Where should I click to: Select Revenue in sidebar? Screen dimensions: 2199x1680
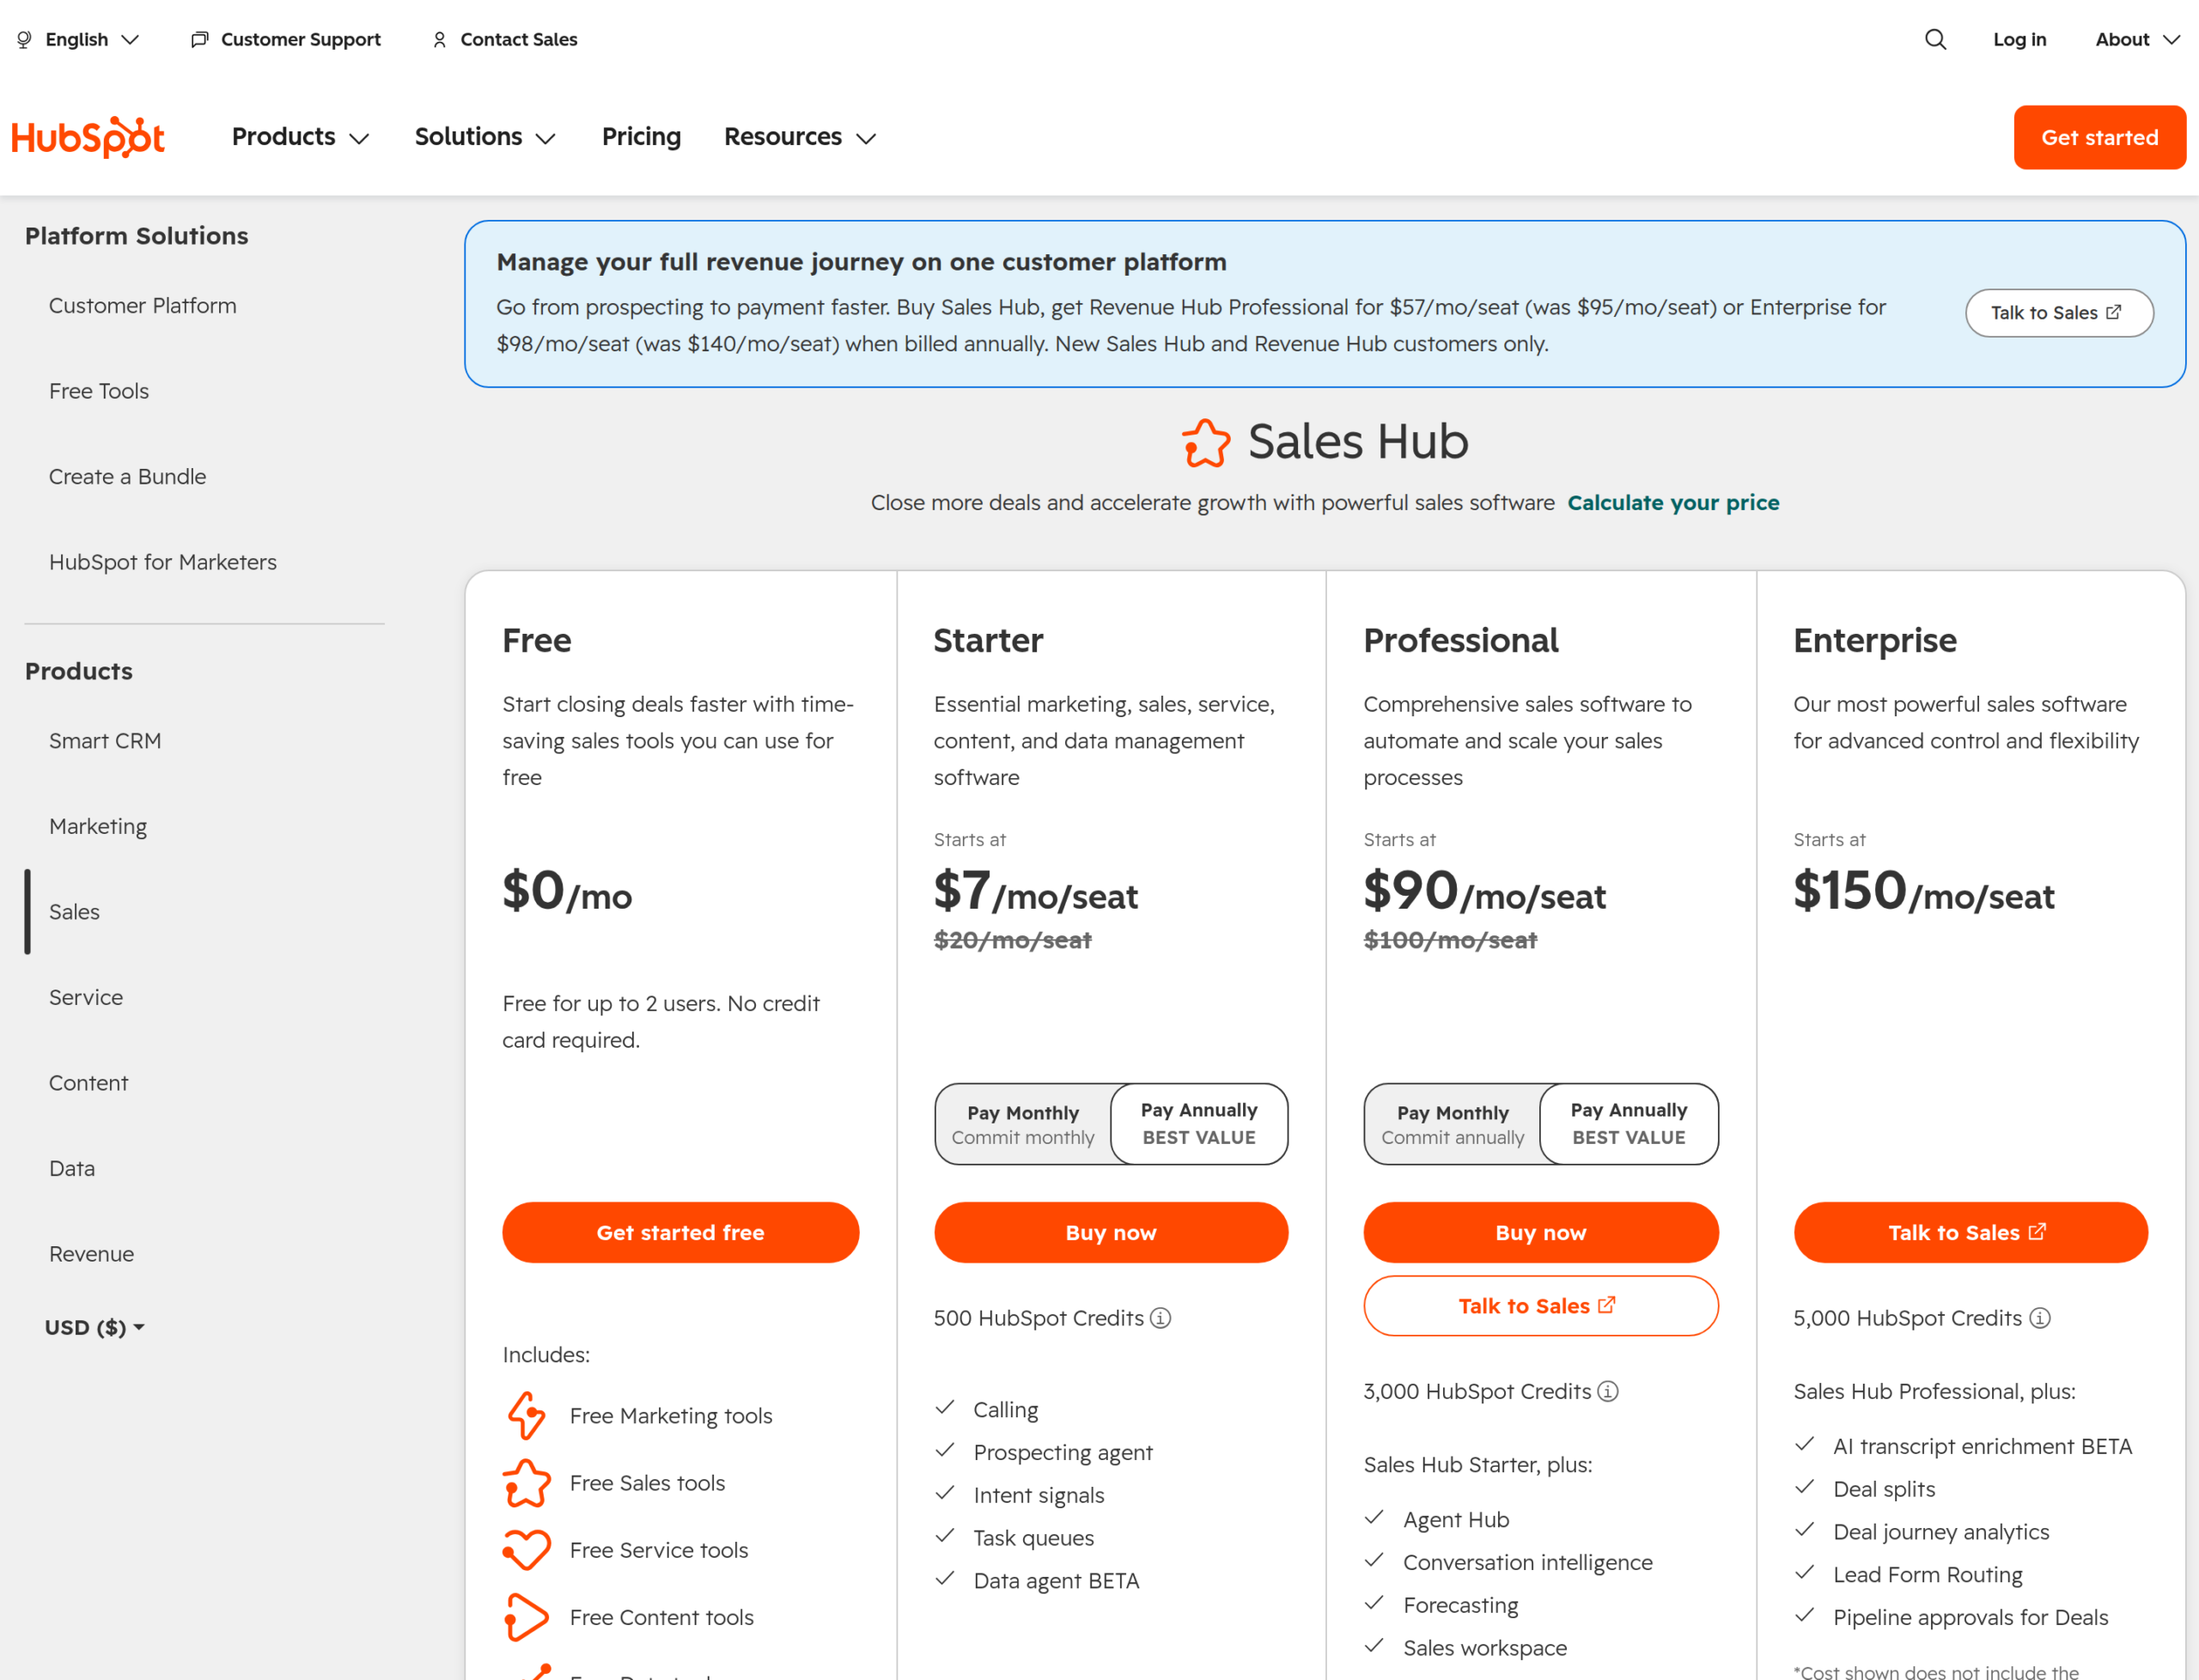(91, 1254)
